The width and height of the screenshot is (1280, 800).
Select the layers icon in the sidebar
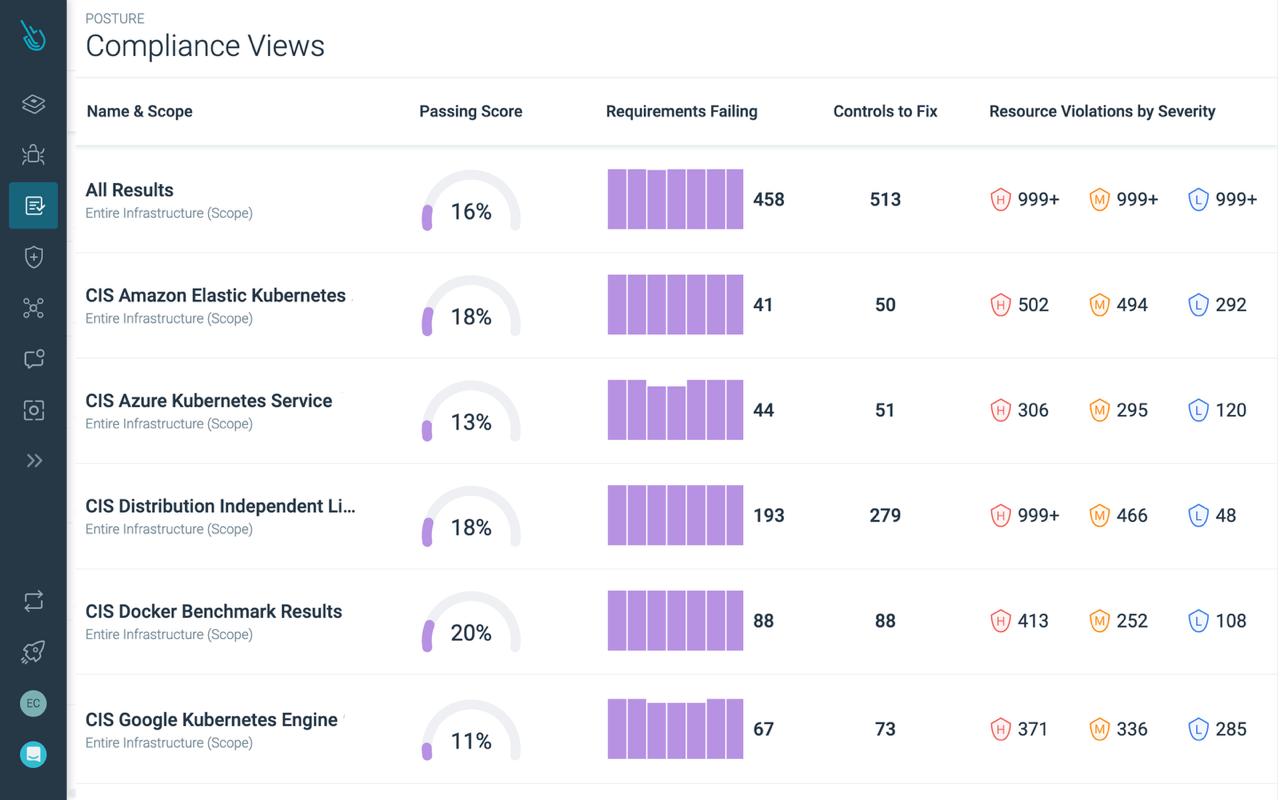pos(33,103)
